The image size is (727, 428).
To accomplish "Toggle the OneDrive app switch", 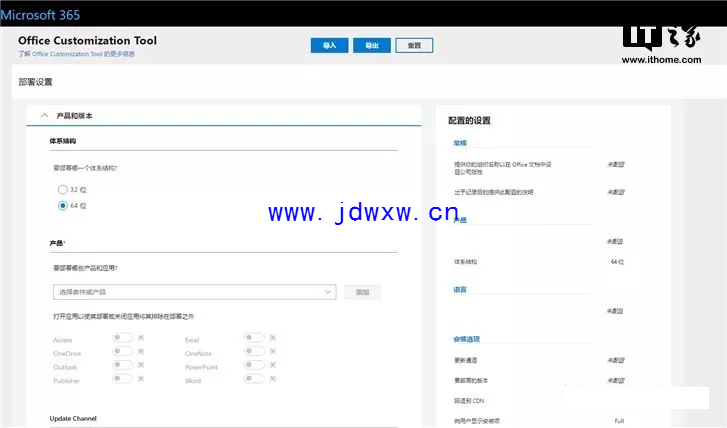I will coord(122,351).
